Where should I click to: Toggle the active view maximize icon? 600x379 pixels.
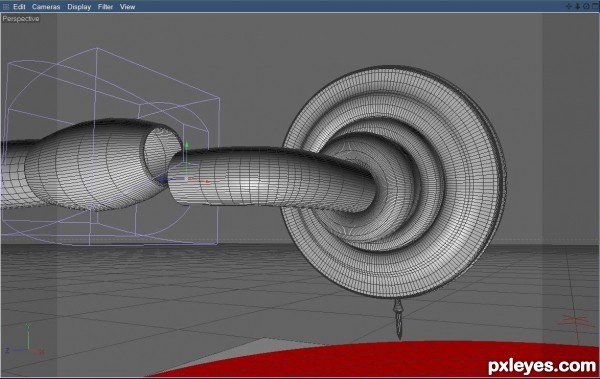click(x=595, y=6)
